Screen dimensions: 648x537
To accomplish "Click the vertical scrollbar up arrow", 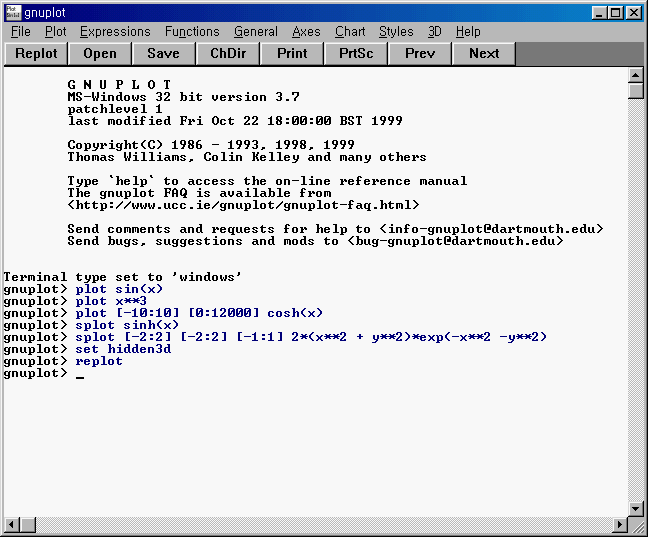I will tap(635, 75).
